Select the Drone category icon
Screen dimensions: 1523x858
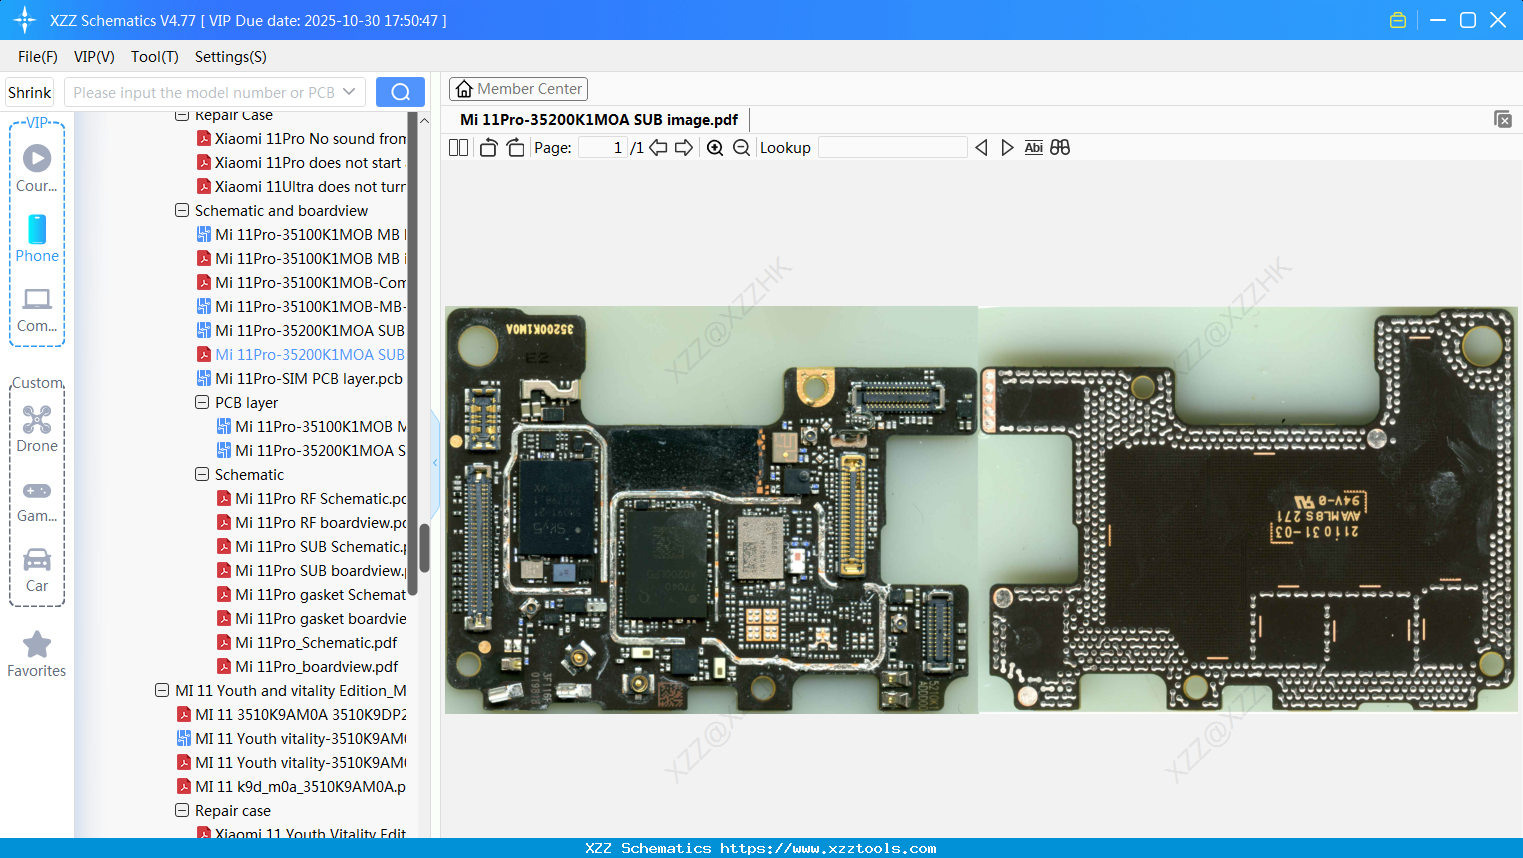[x=37, y=420]
